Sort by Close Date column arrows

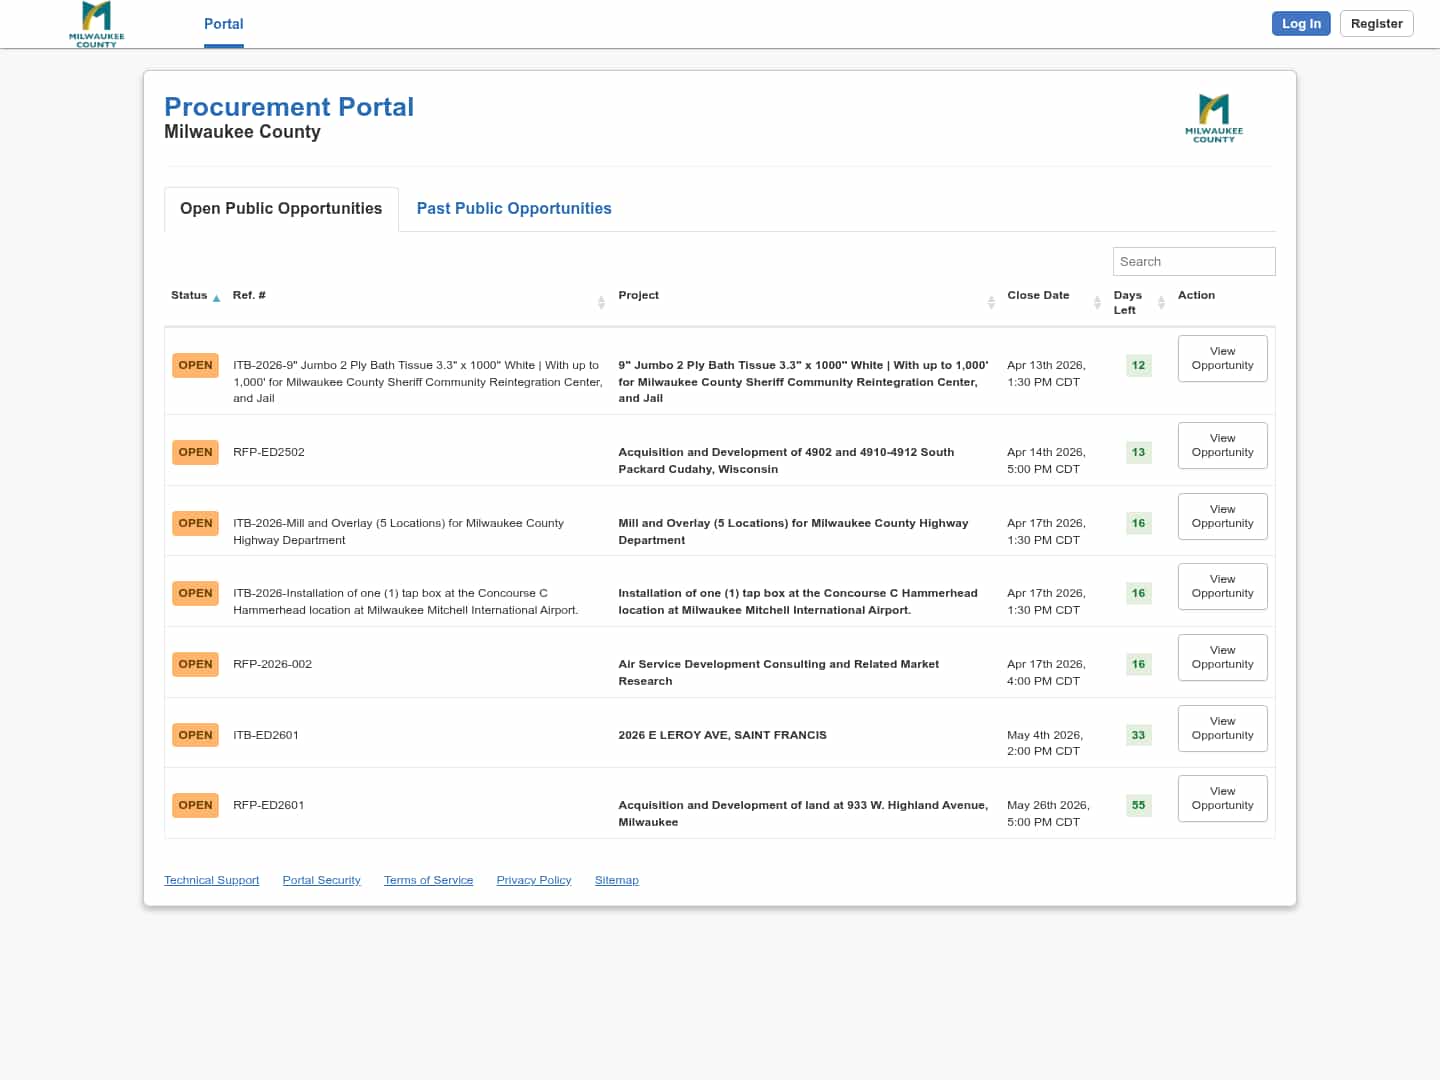click(1097, 302)
